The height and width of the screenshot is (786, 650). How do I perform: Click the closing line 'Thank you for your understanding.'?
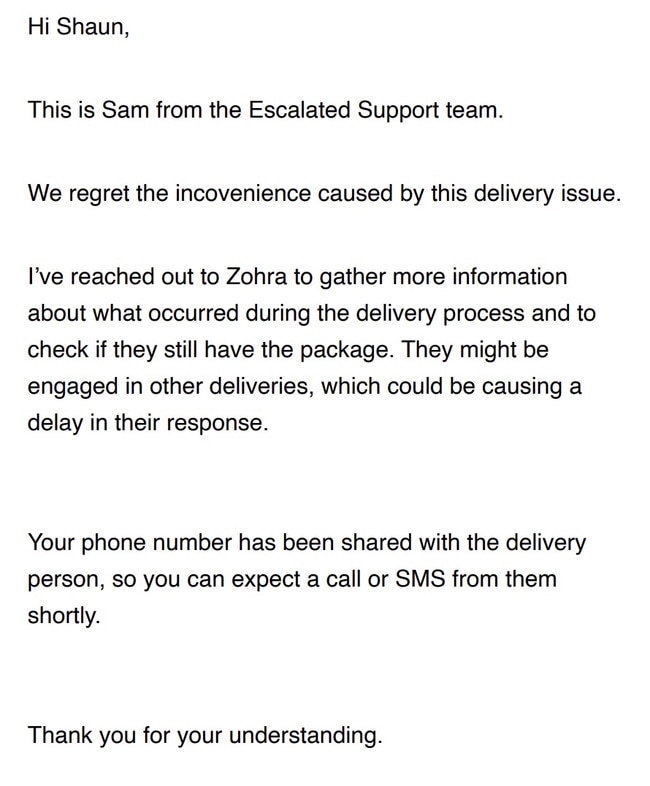[205, 735]
